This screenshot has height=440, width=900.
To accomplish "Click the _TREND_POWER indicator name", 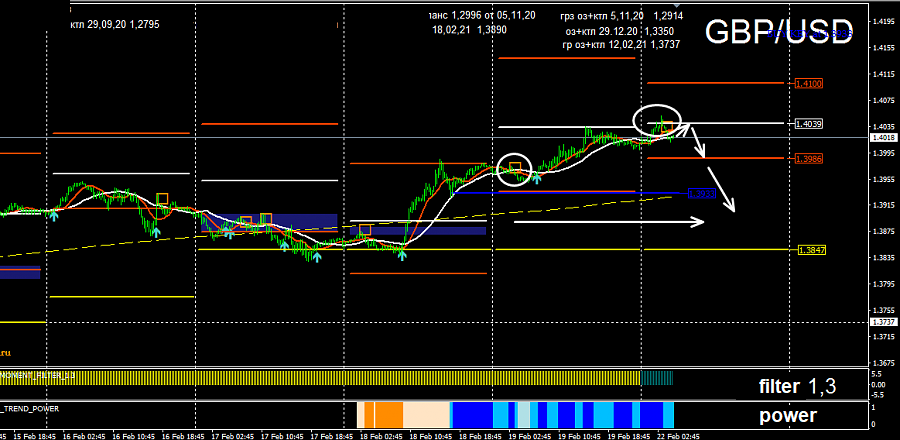I will click(x=30, y=408).
